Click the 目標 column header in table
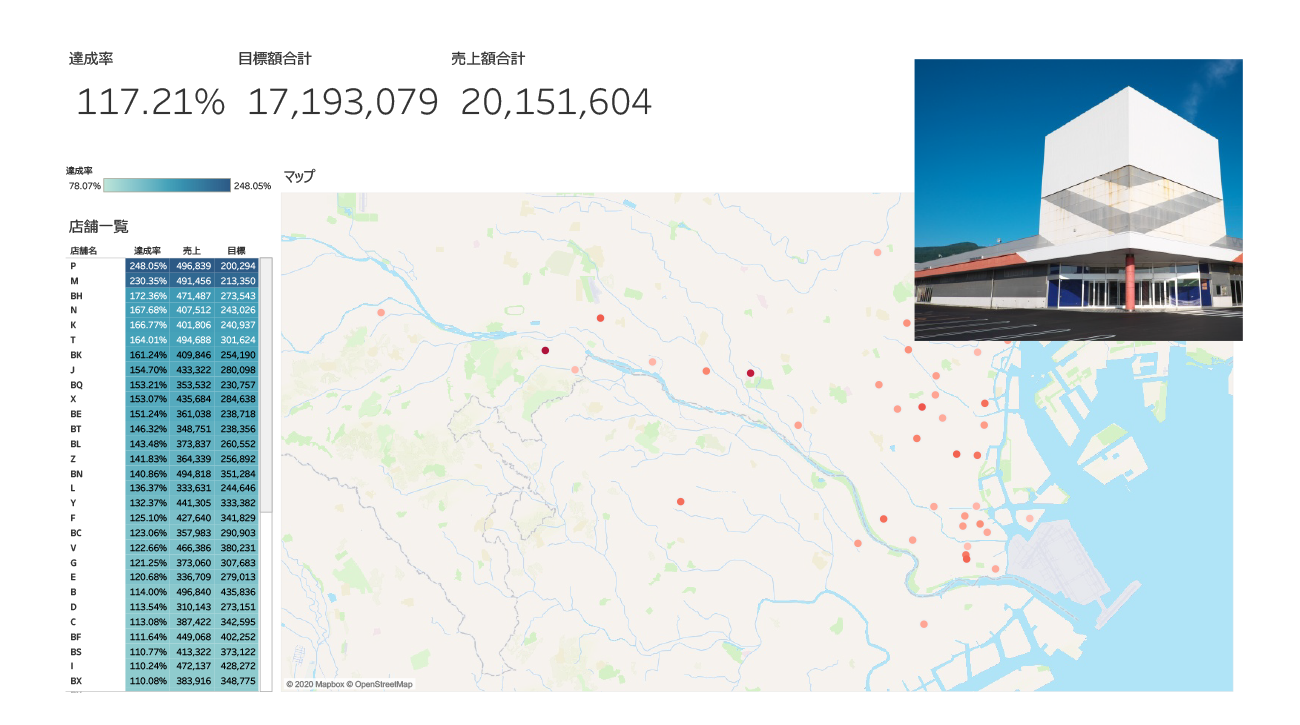 (x=236, y=250)
